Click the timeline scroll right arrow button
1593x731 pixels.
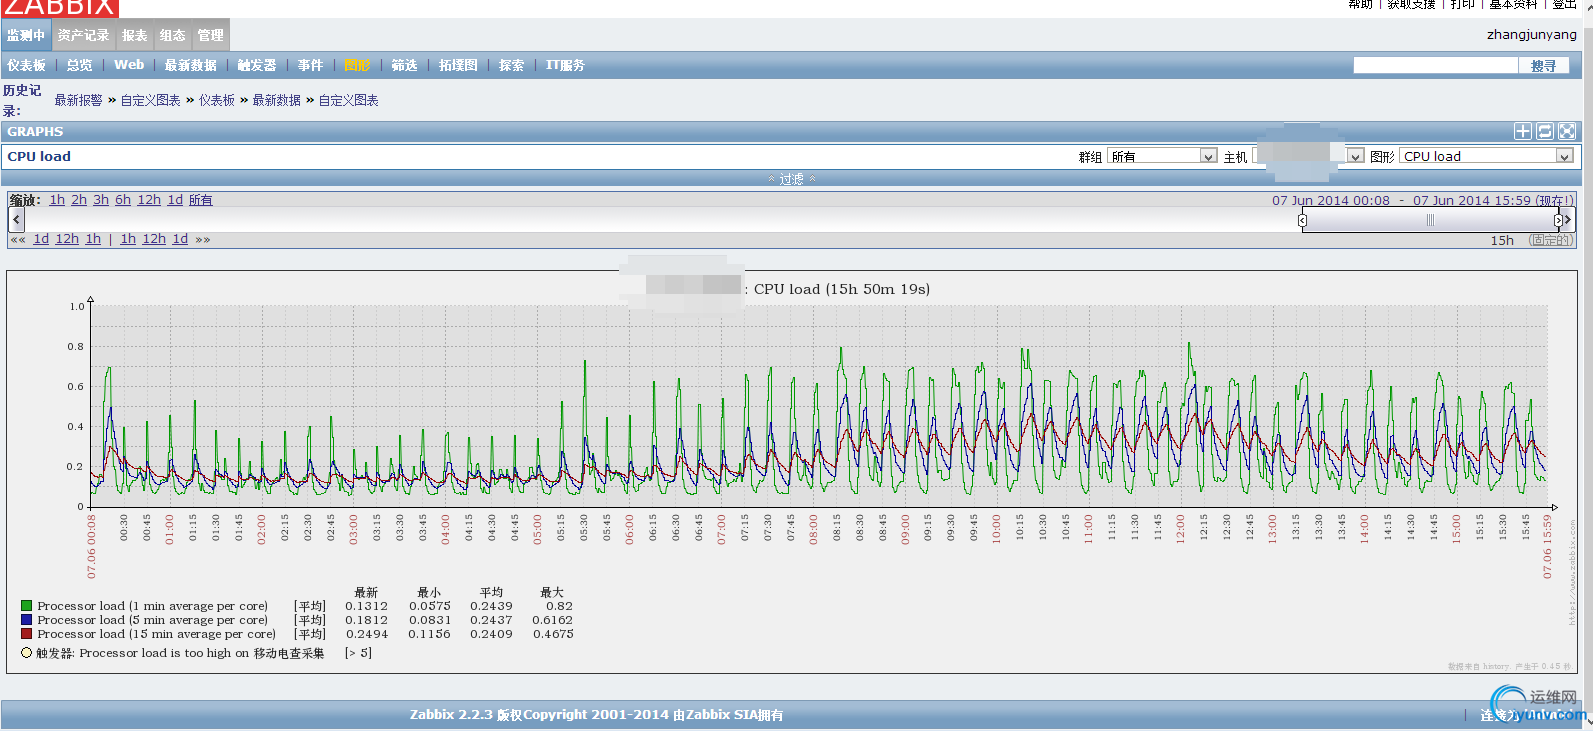(x=1567, y=219)
